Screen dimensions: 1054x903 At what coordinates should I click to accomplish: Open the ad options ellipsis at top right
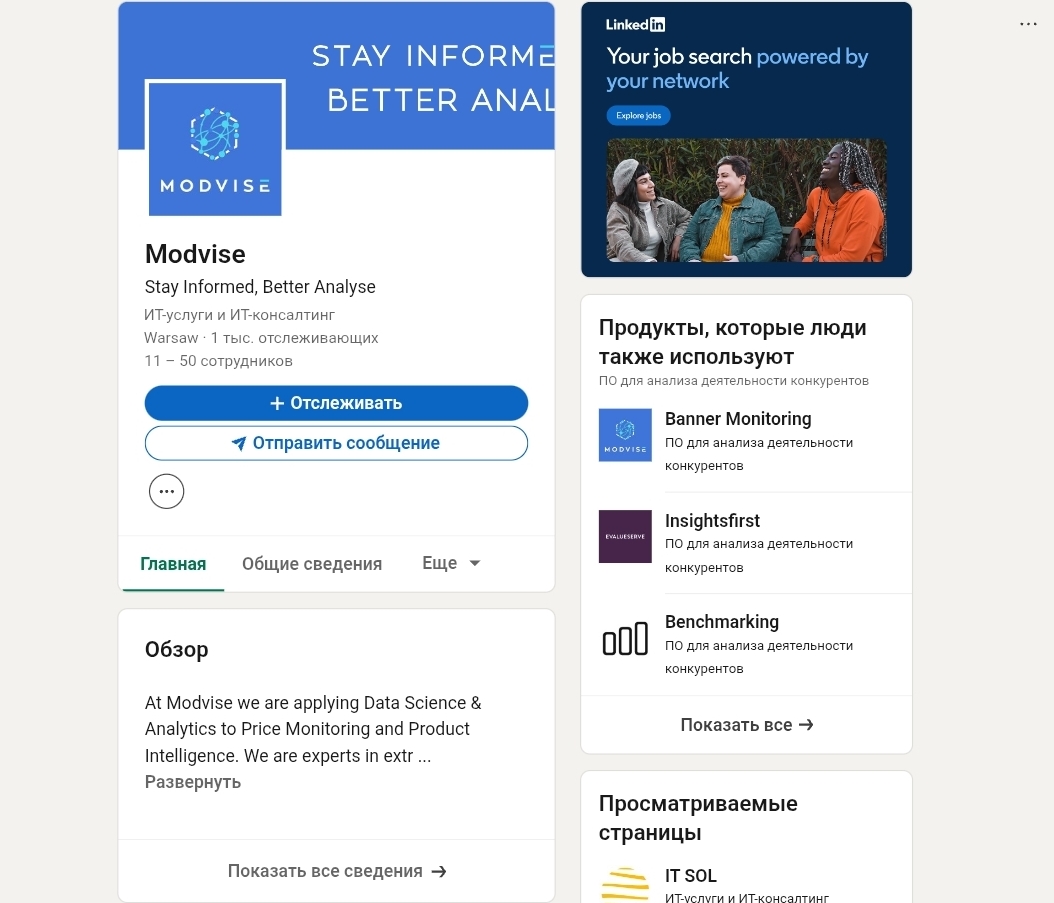[1028, 24]
